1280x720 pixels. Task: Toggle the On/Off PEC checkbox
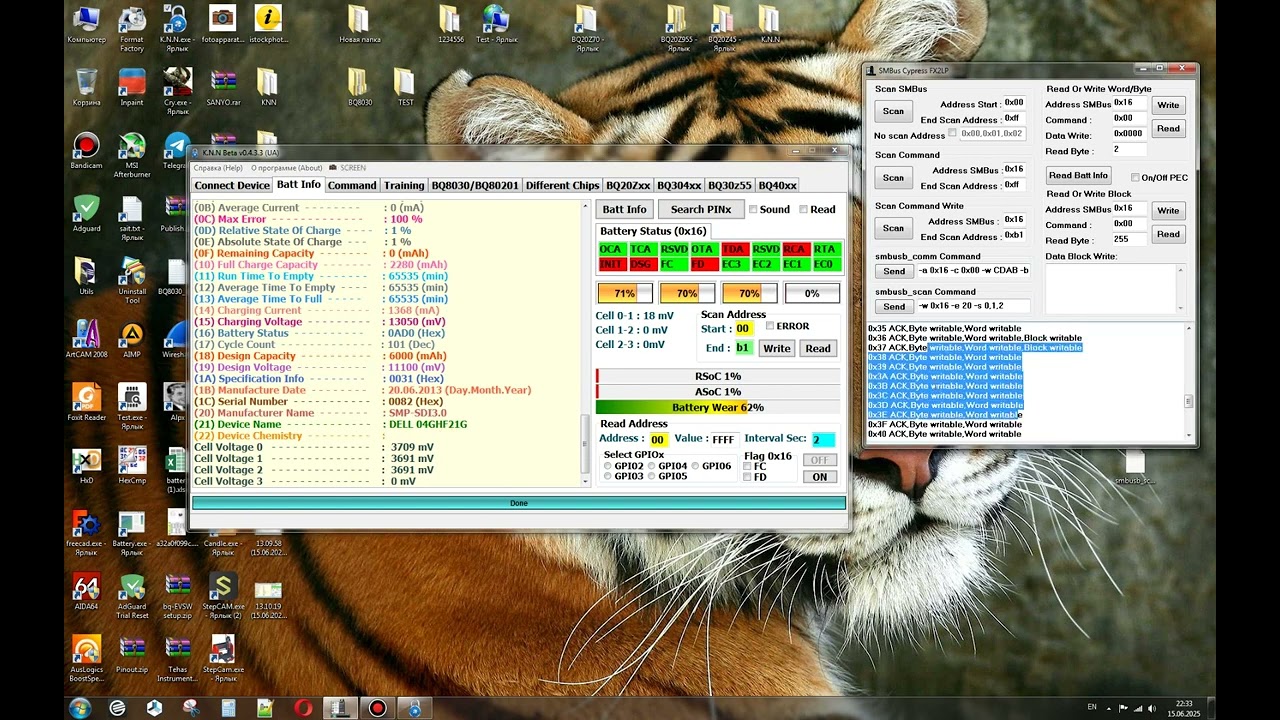click(x=1135, y=177)
